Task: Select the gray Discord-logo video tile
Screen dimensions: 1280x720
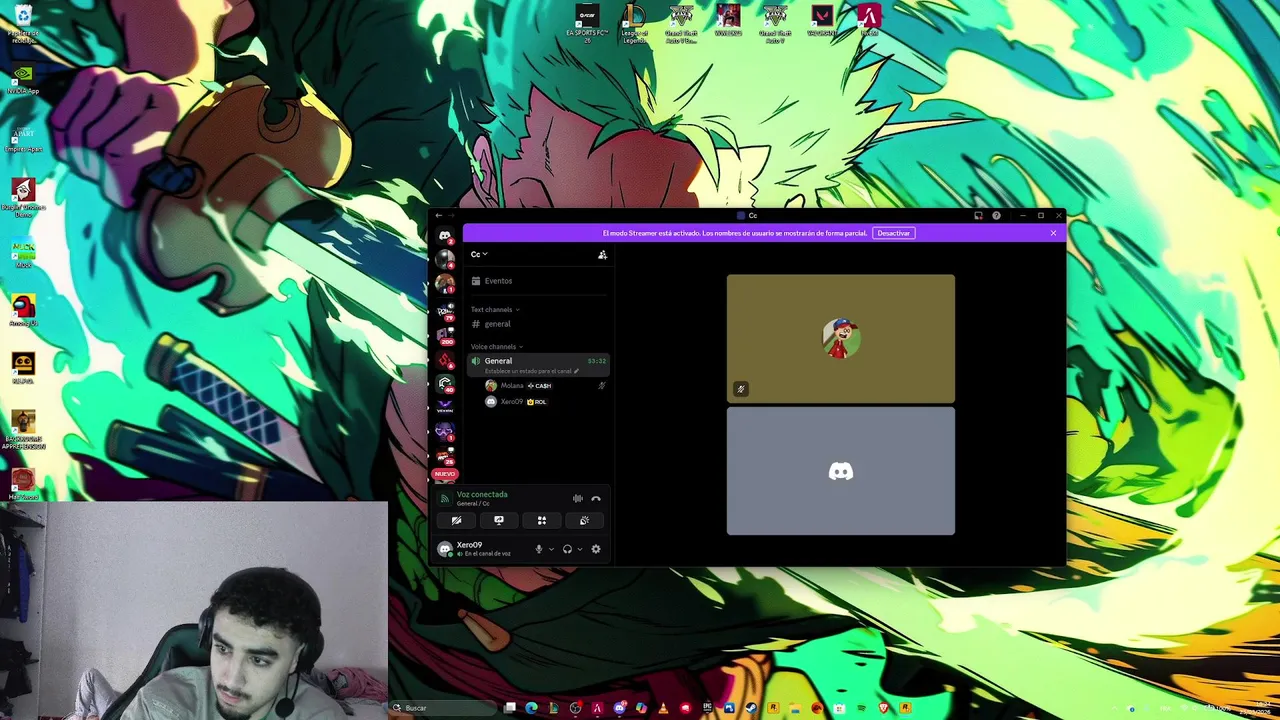Action: click(841, 471)
